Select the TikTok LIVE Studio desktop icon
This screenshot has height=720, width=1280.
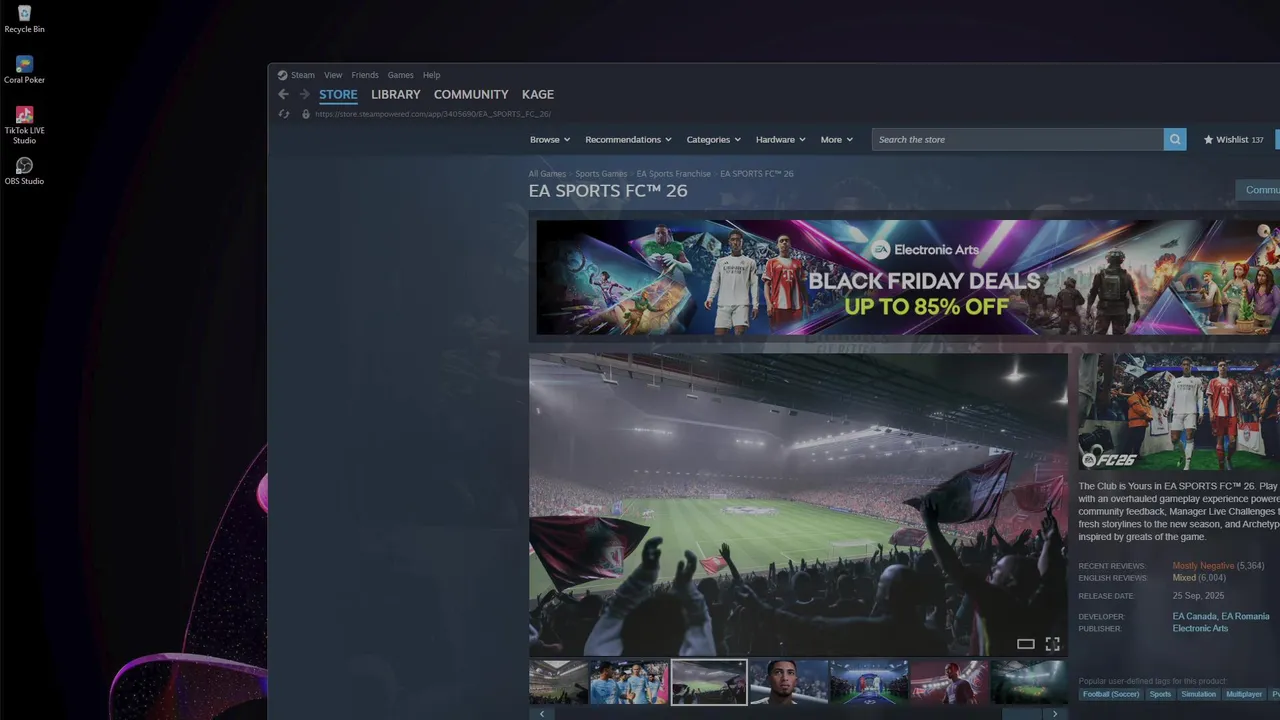point(24,125)
